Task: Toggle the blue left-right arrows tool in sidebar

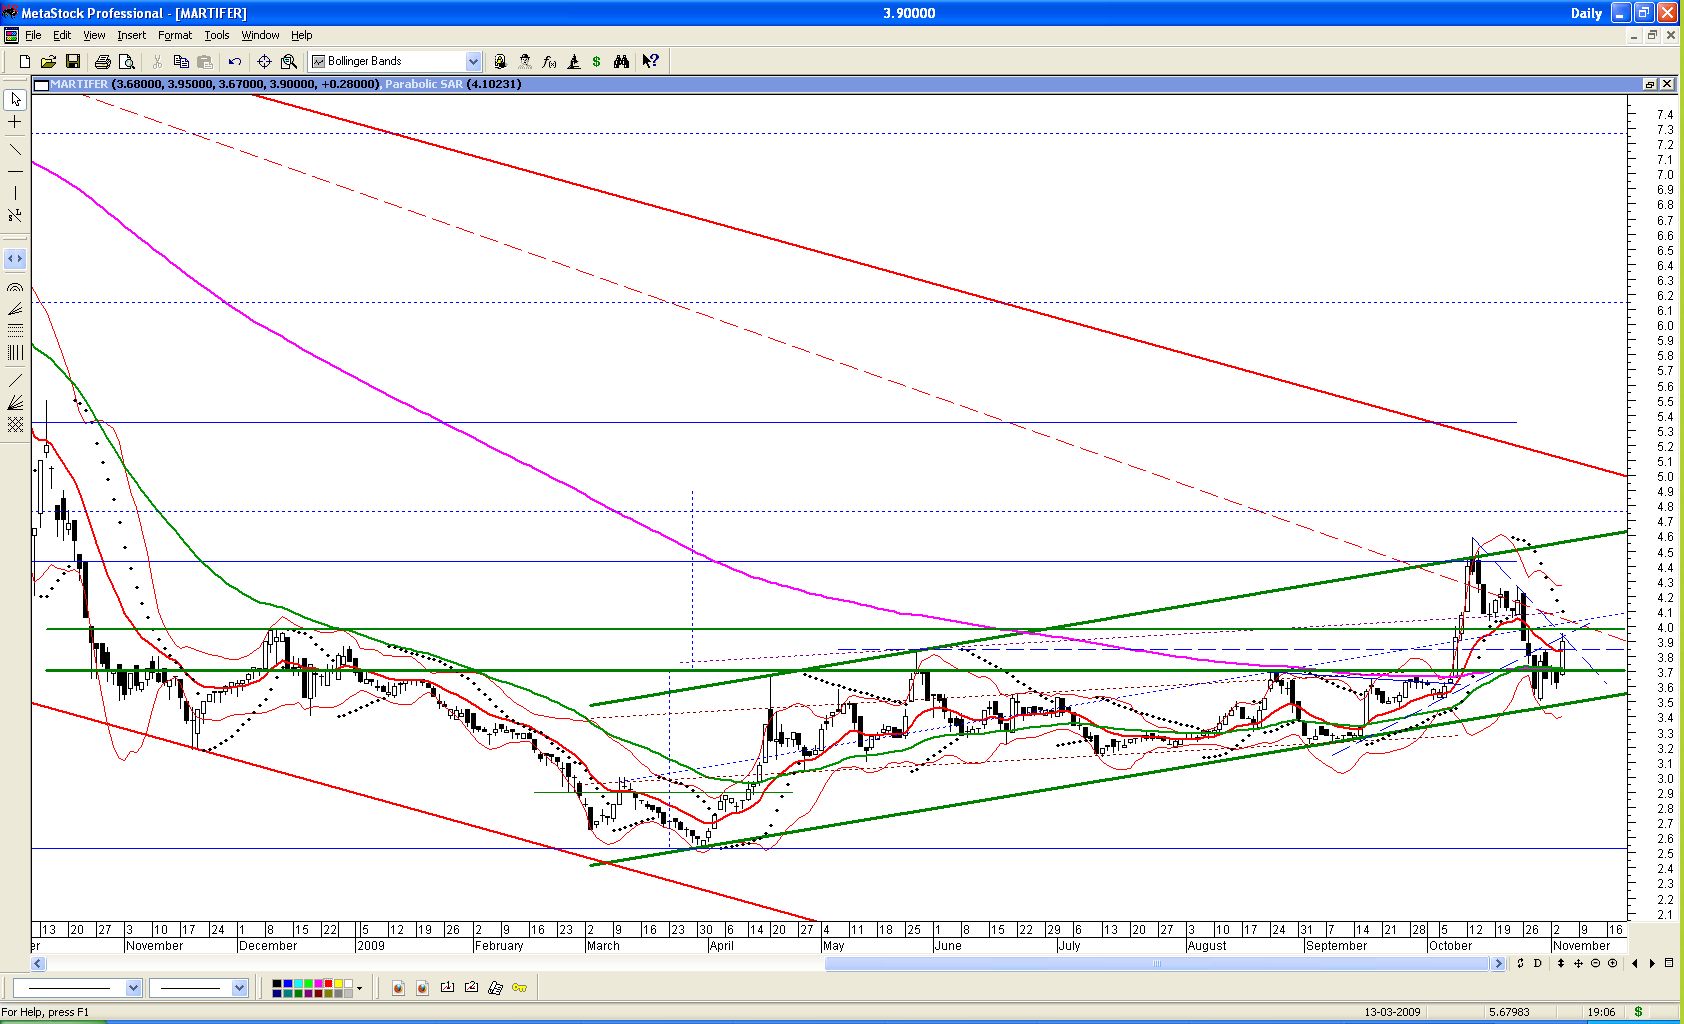Action: [15, 259]
